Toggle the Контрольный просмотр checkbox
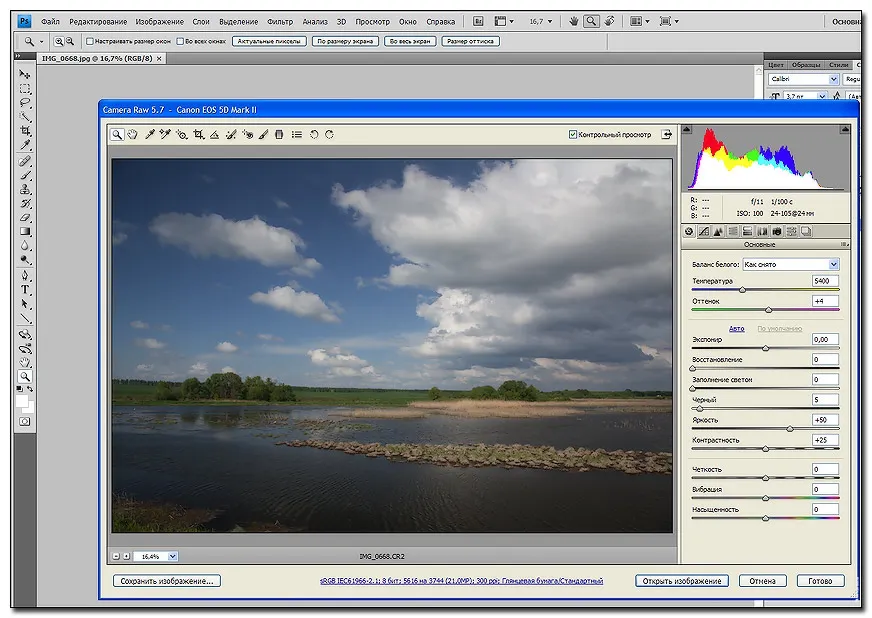872x618 pixels. click(x=573, y=135)
